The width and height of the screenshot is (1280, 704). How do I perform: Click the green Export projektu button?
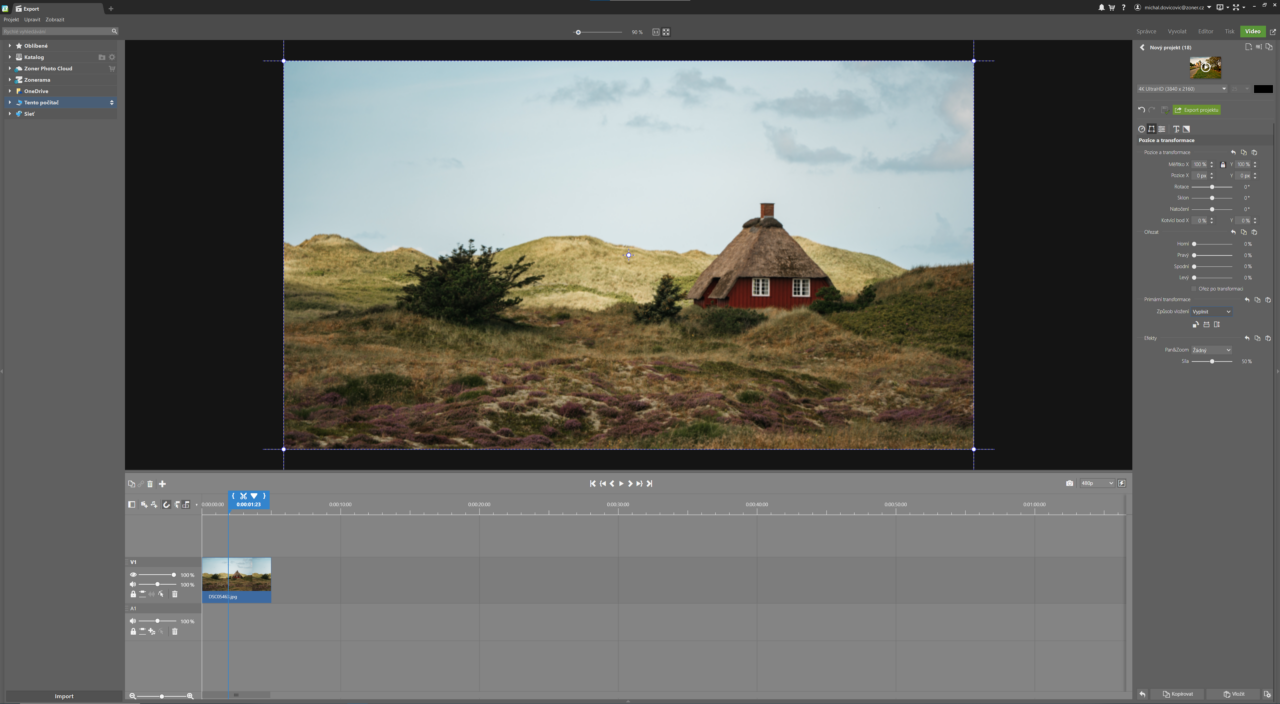[1197, 110]
